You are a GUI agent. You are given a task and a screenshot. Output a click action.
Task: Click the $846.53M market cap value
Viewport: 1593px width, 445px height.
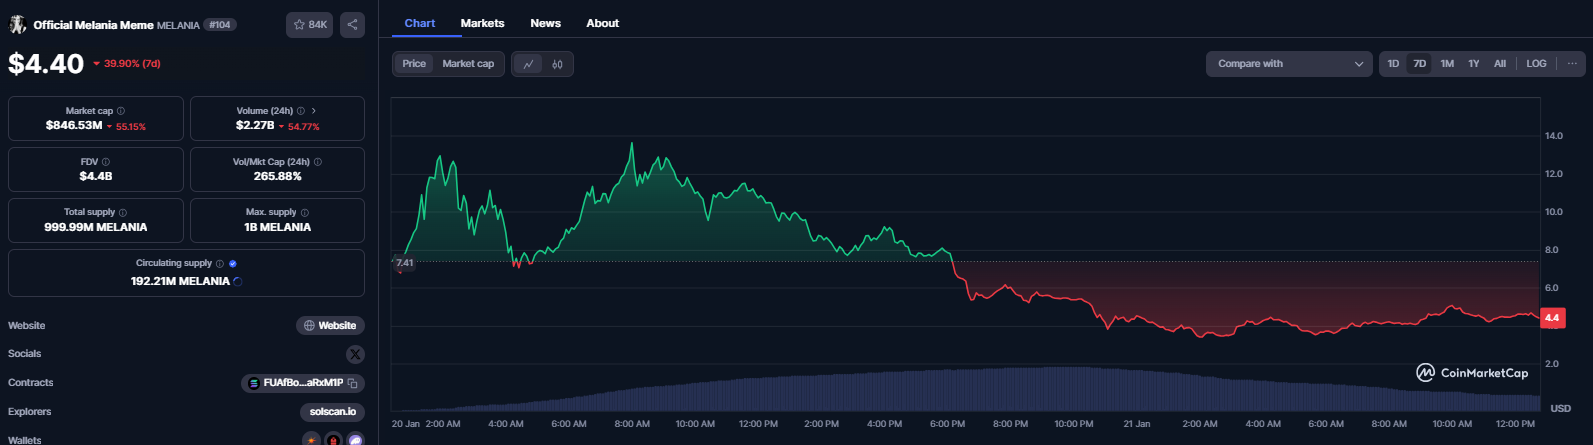(x=74, y=126)
